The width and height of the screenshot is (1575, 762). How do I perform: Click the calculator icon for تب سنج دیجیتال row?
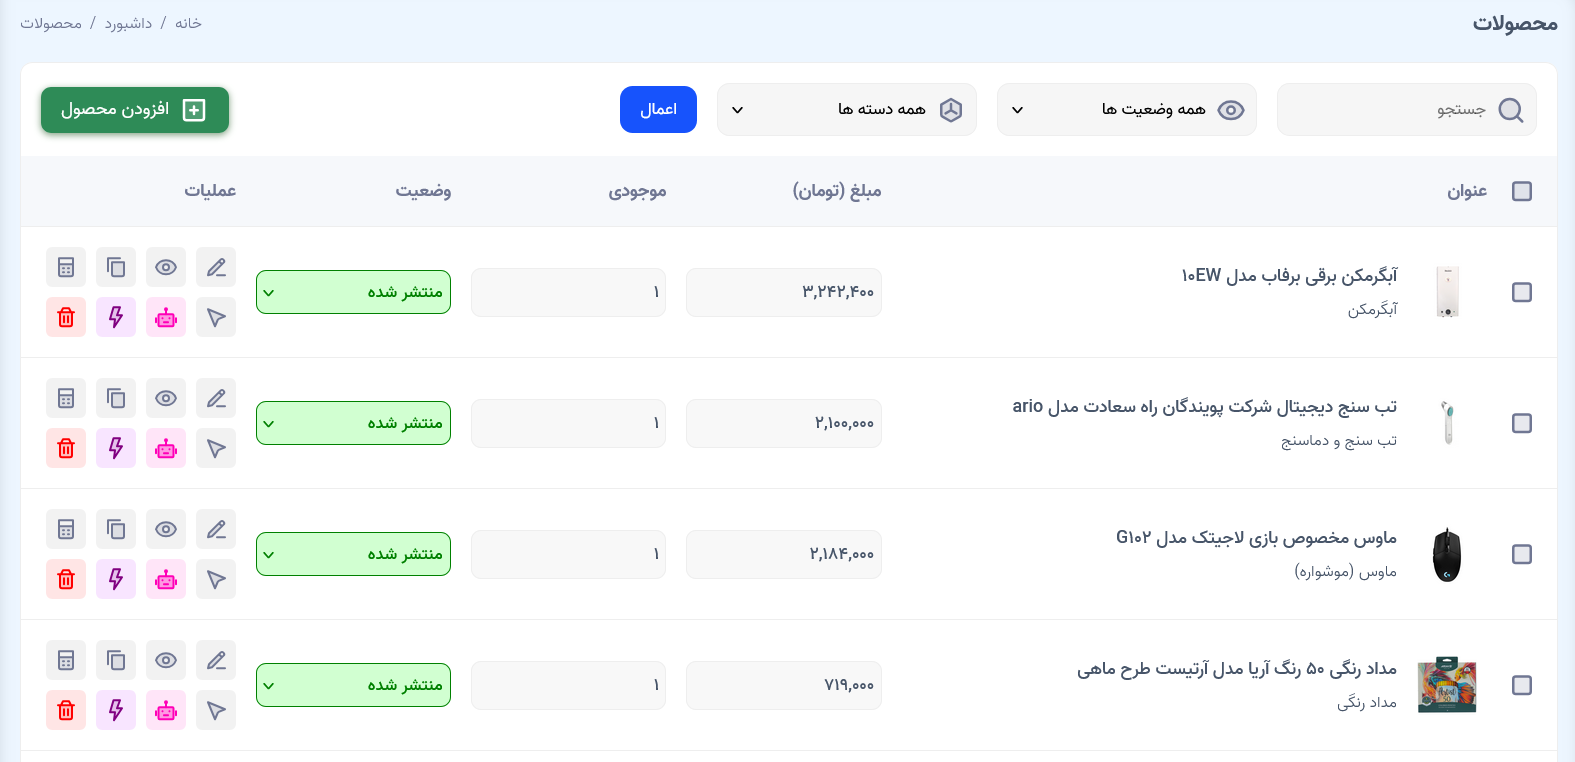(66, 398)
